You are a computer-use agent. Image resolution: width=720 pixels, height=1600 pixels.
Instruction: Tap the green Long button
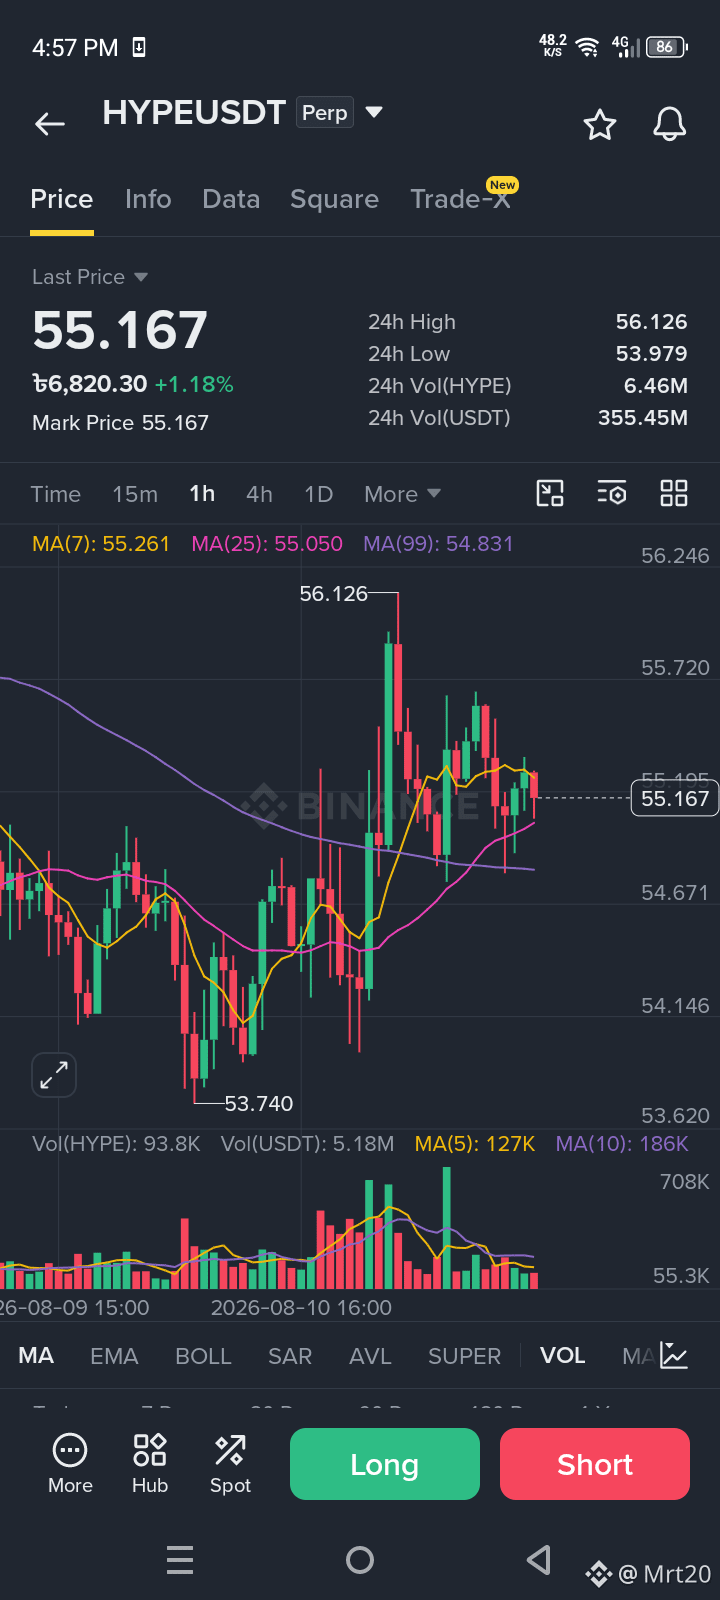pos(385,1464)
